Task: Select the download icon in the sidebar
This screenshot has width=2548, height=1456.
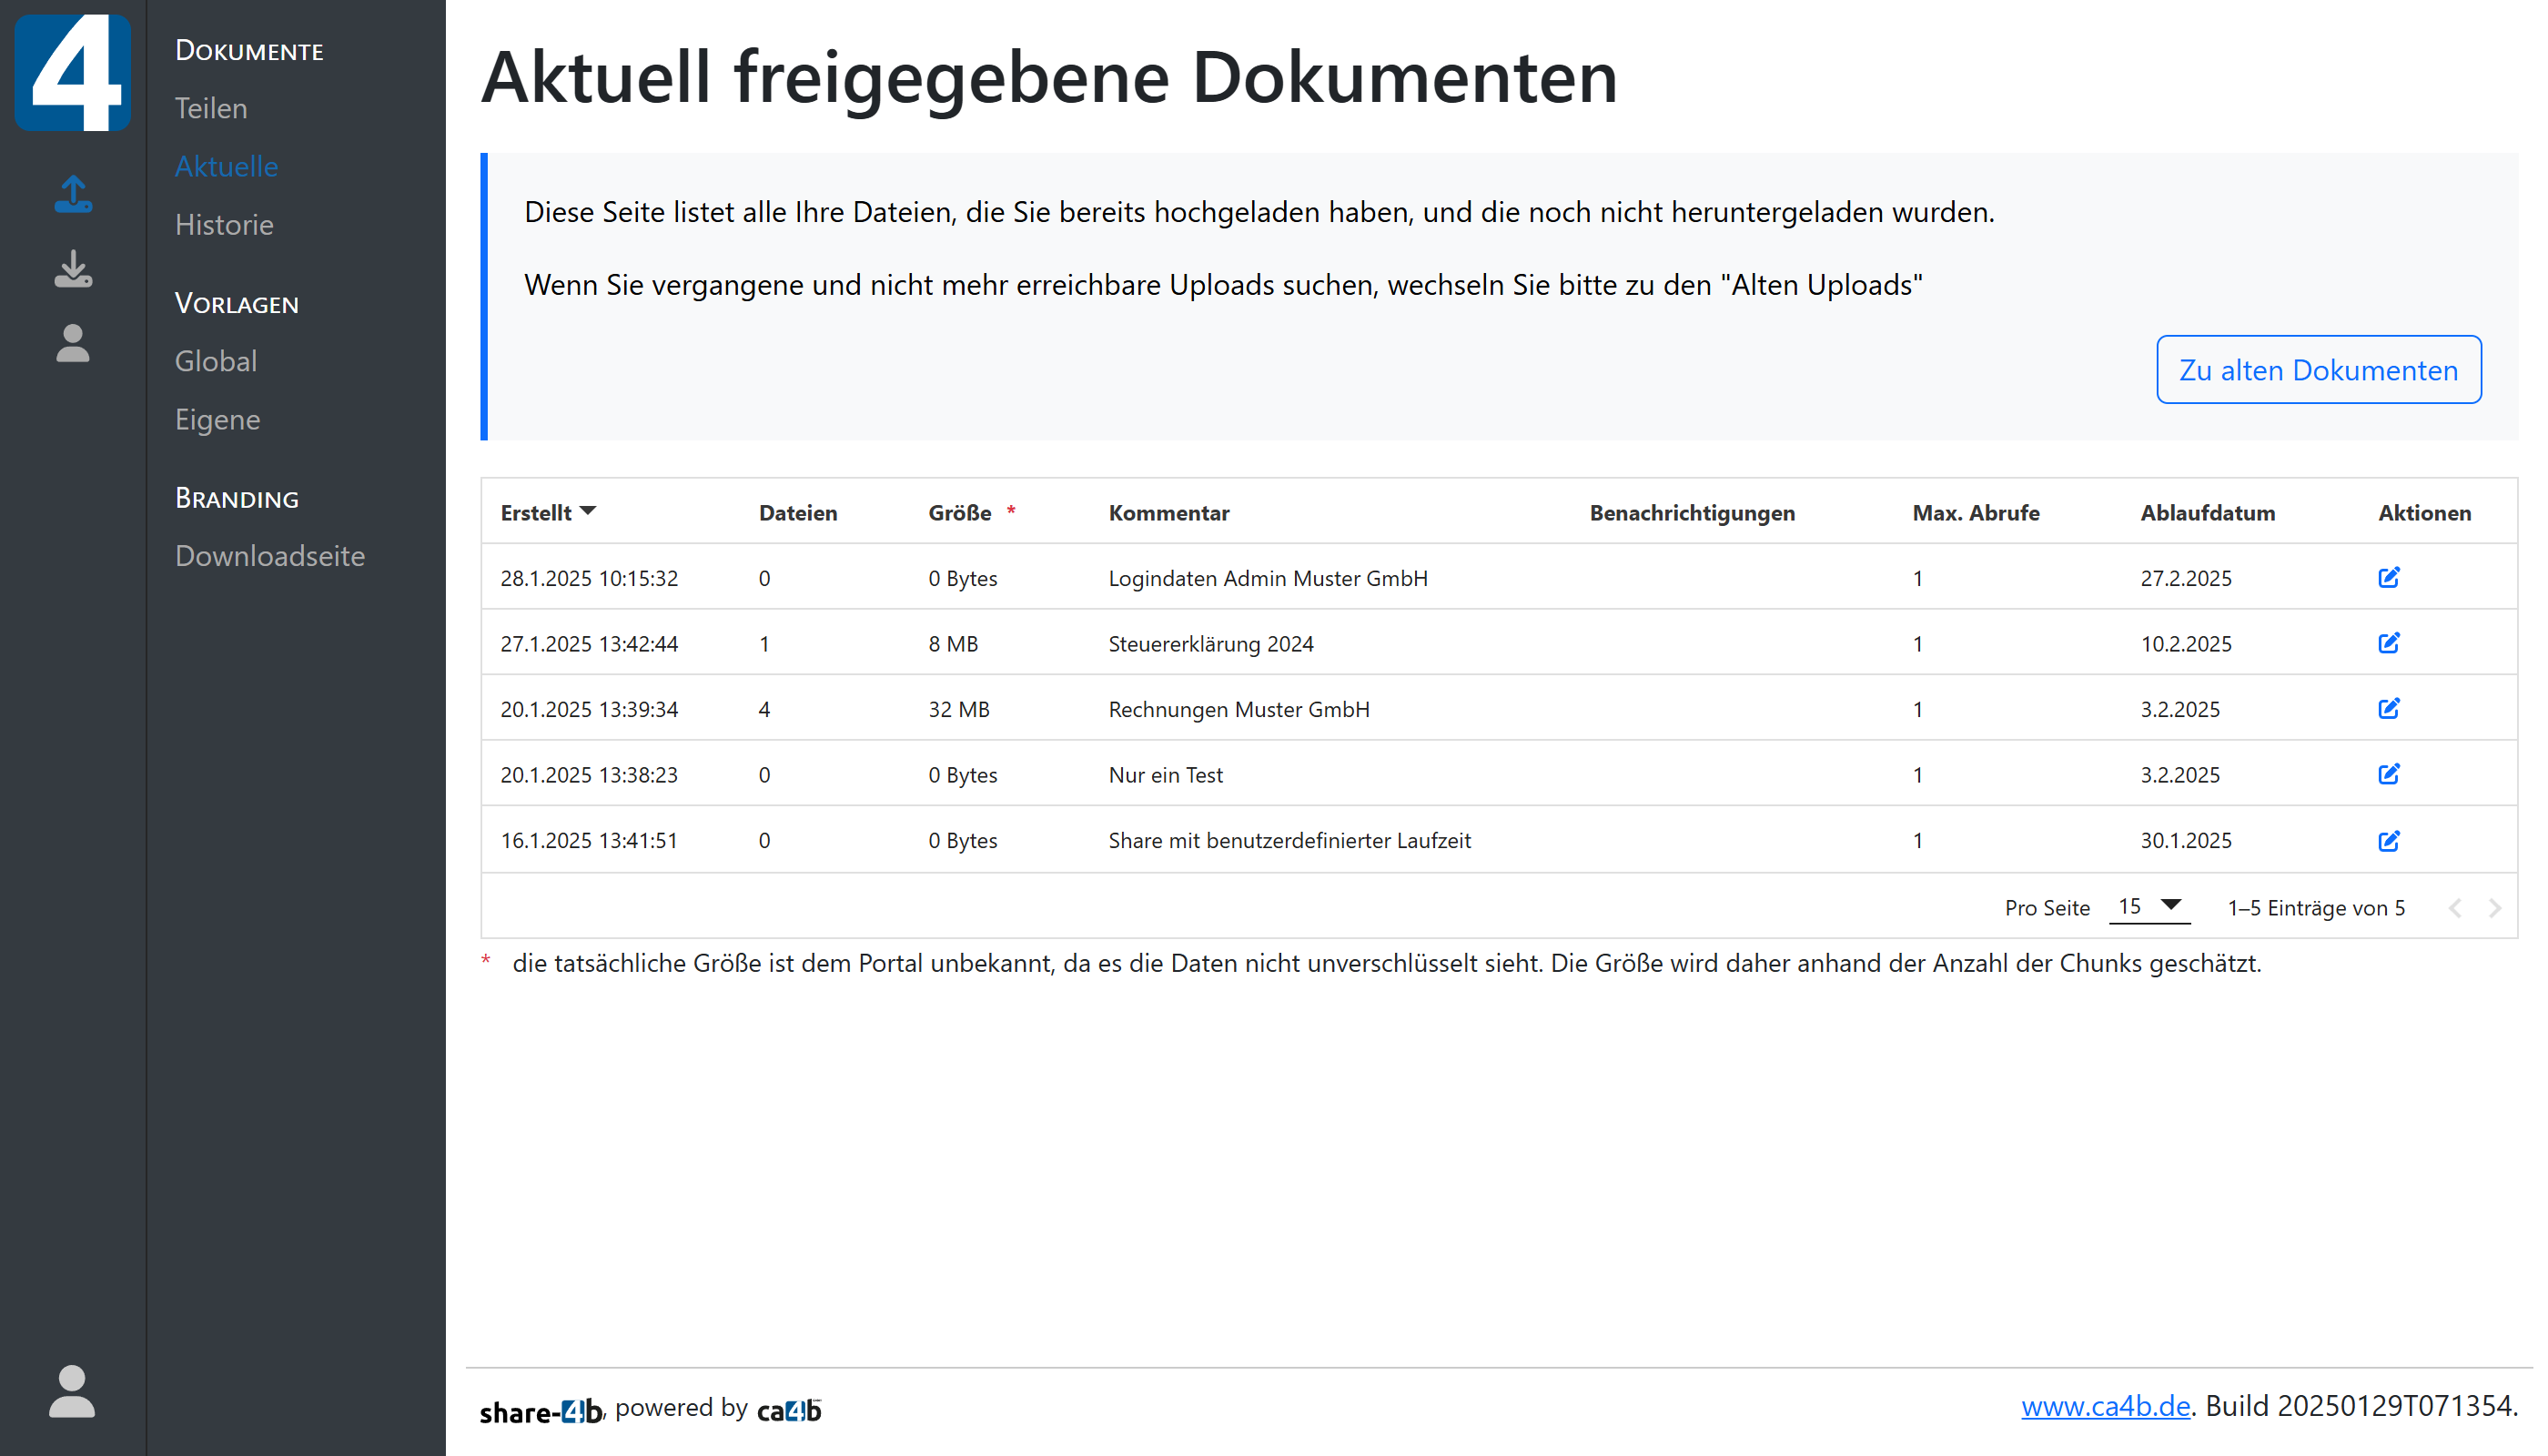Action: coord(73,270)
